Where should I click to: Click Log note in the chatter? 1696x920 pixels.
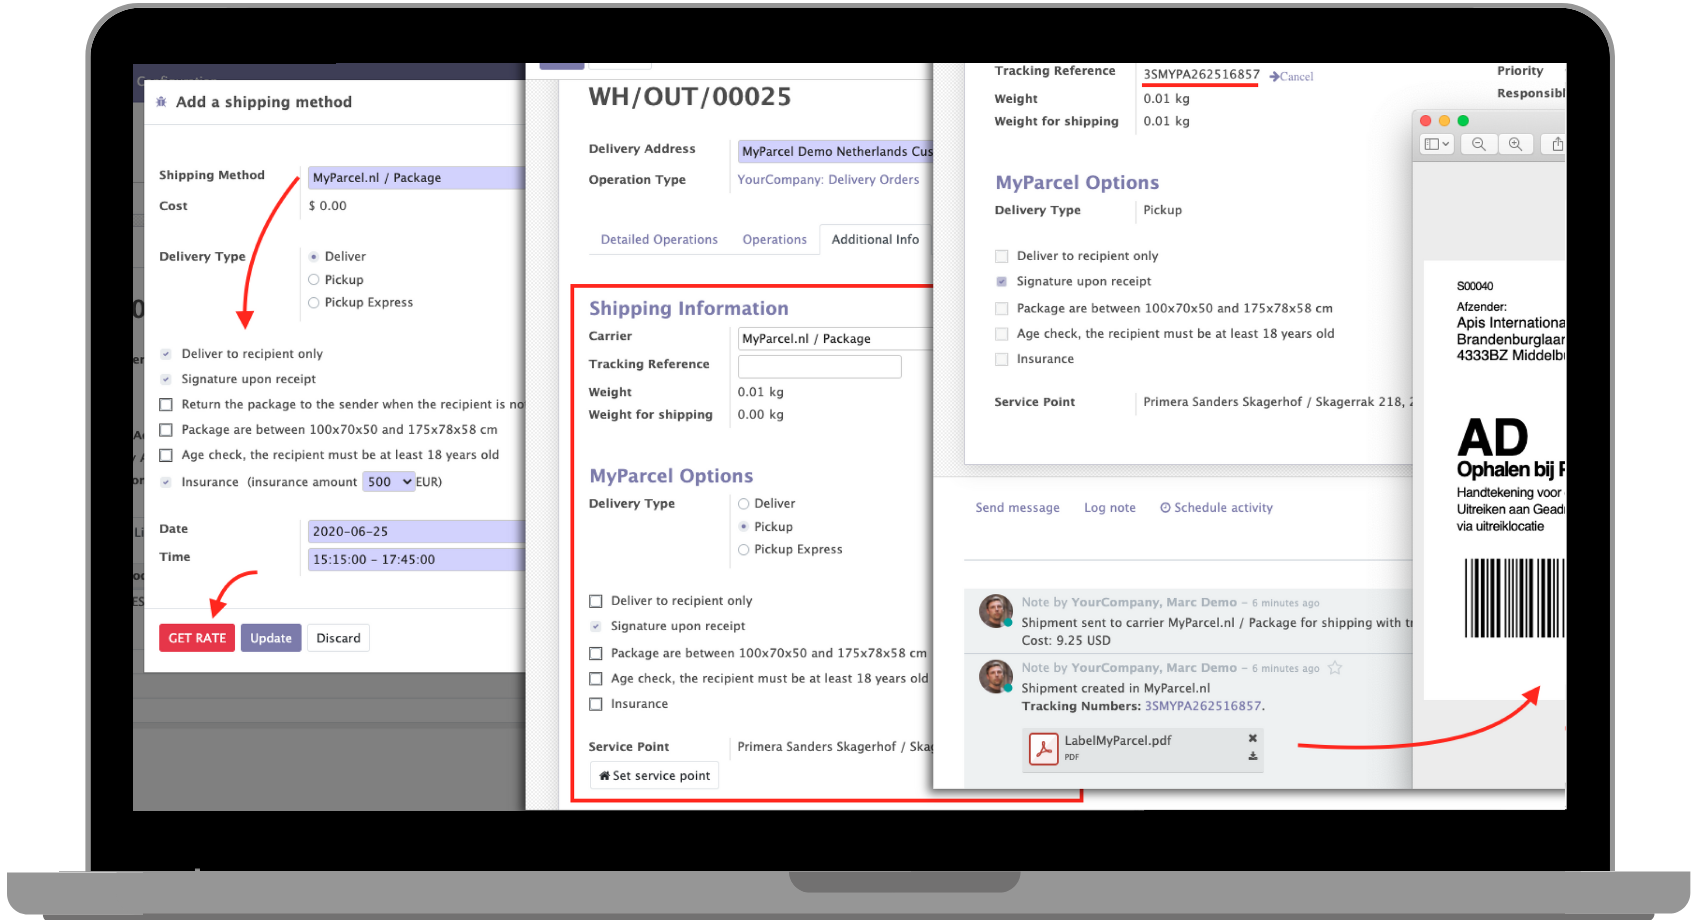[1110, 508]
